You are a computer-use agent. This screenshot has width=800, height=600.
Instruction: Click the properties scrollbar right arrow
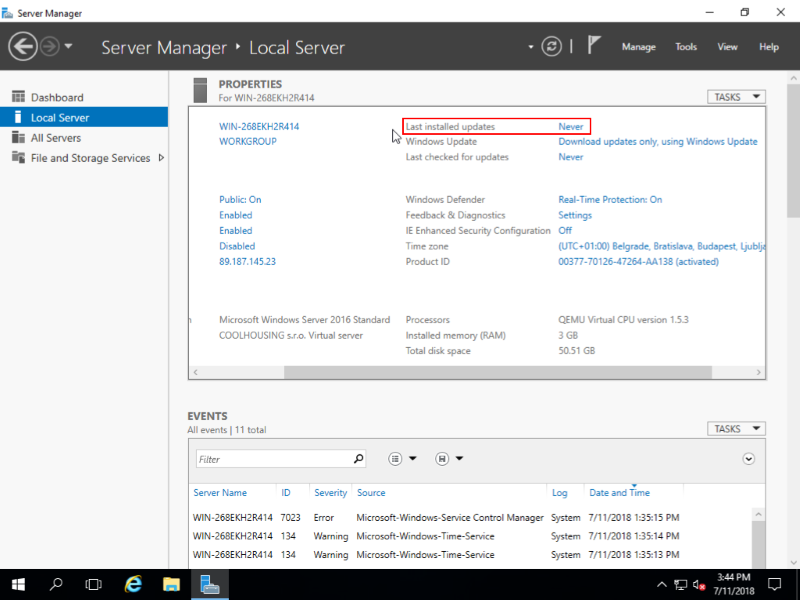point(758,372)
